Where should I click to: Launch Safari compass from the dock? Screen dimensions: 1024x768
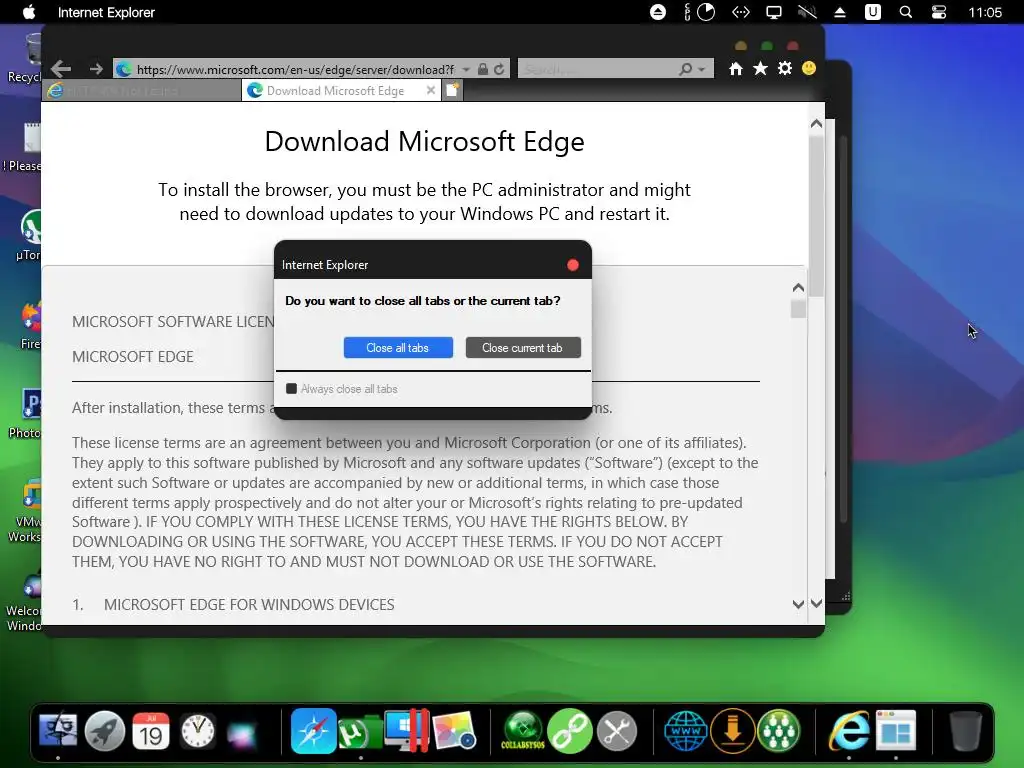click(313, 730)
